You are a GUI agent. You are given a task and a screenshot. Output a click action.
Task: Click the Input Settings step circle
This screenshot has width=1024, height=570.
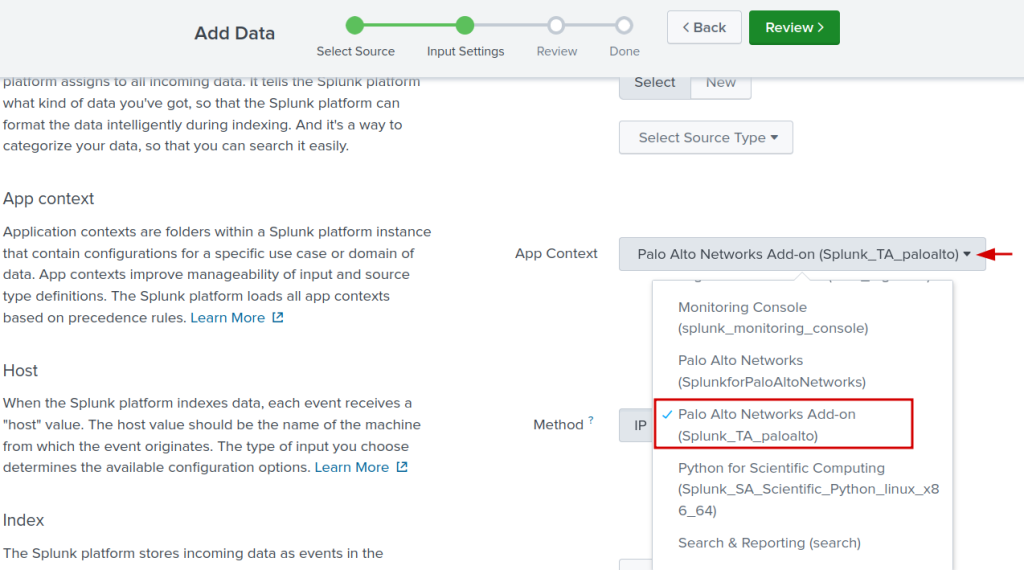(x=465, y=25)
